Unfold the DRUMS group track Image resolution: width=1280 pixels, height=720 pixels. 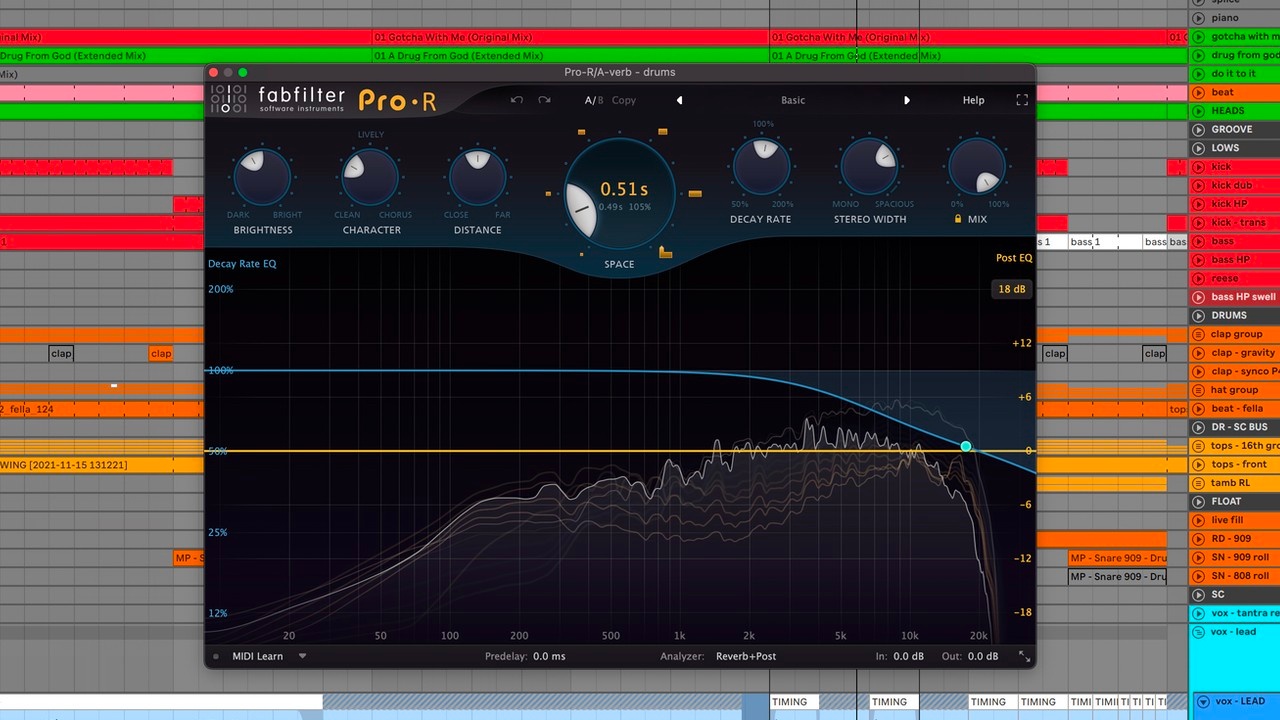tap(1198, 315)
